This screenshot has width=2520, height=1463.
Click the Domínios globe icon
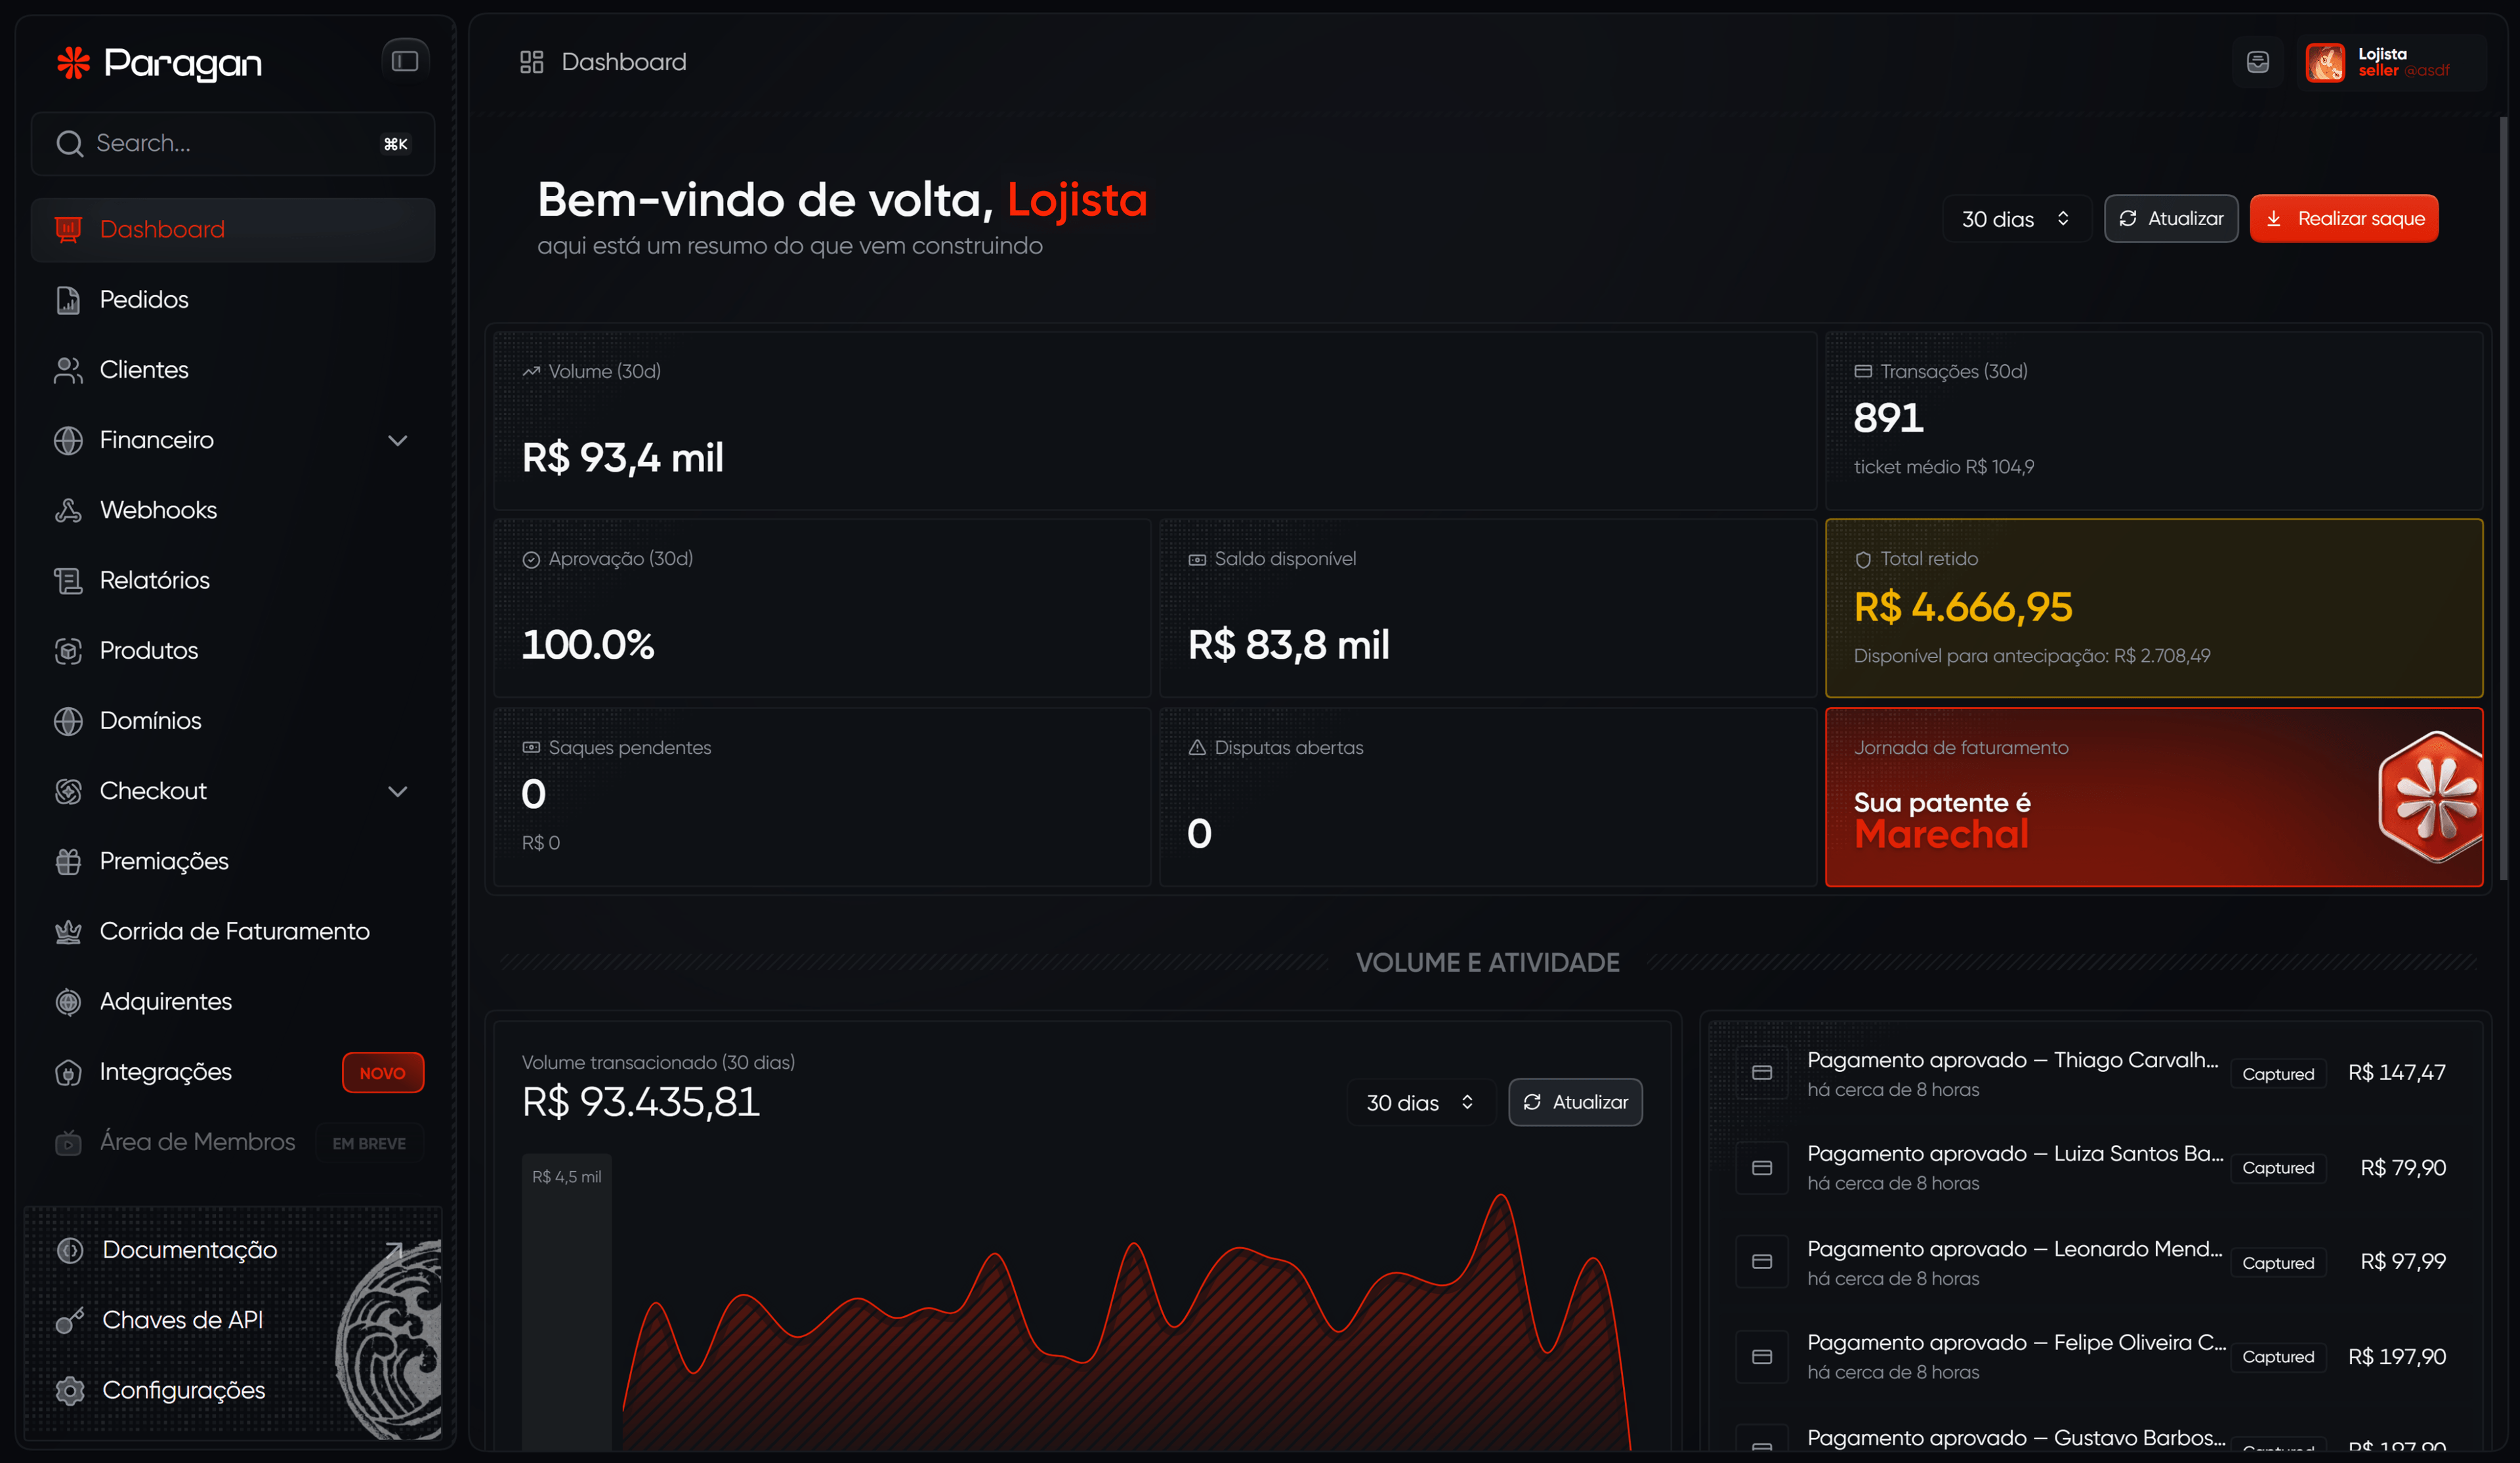pos(68,721)
